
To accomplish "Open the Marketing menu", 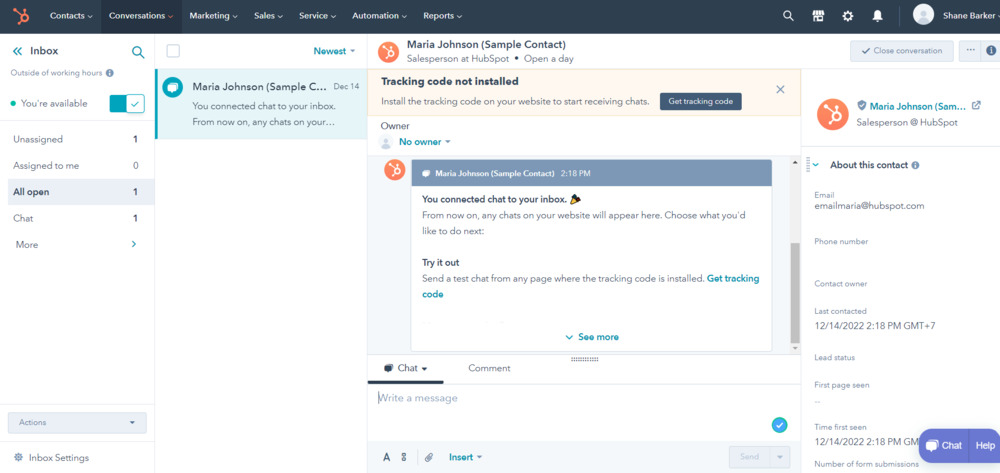I will pos(214,16).
